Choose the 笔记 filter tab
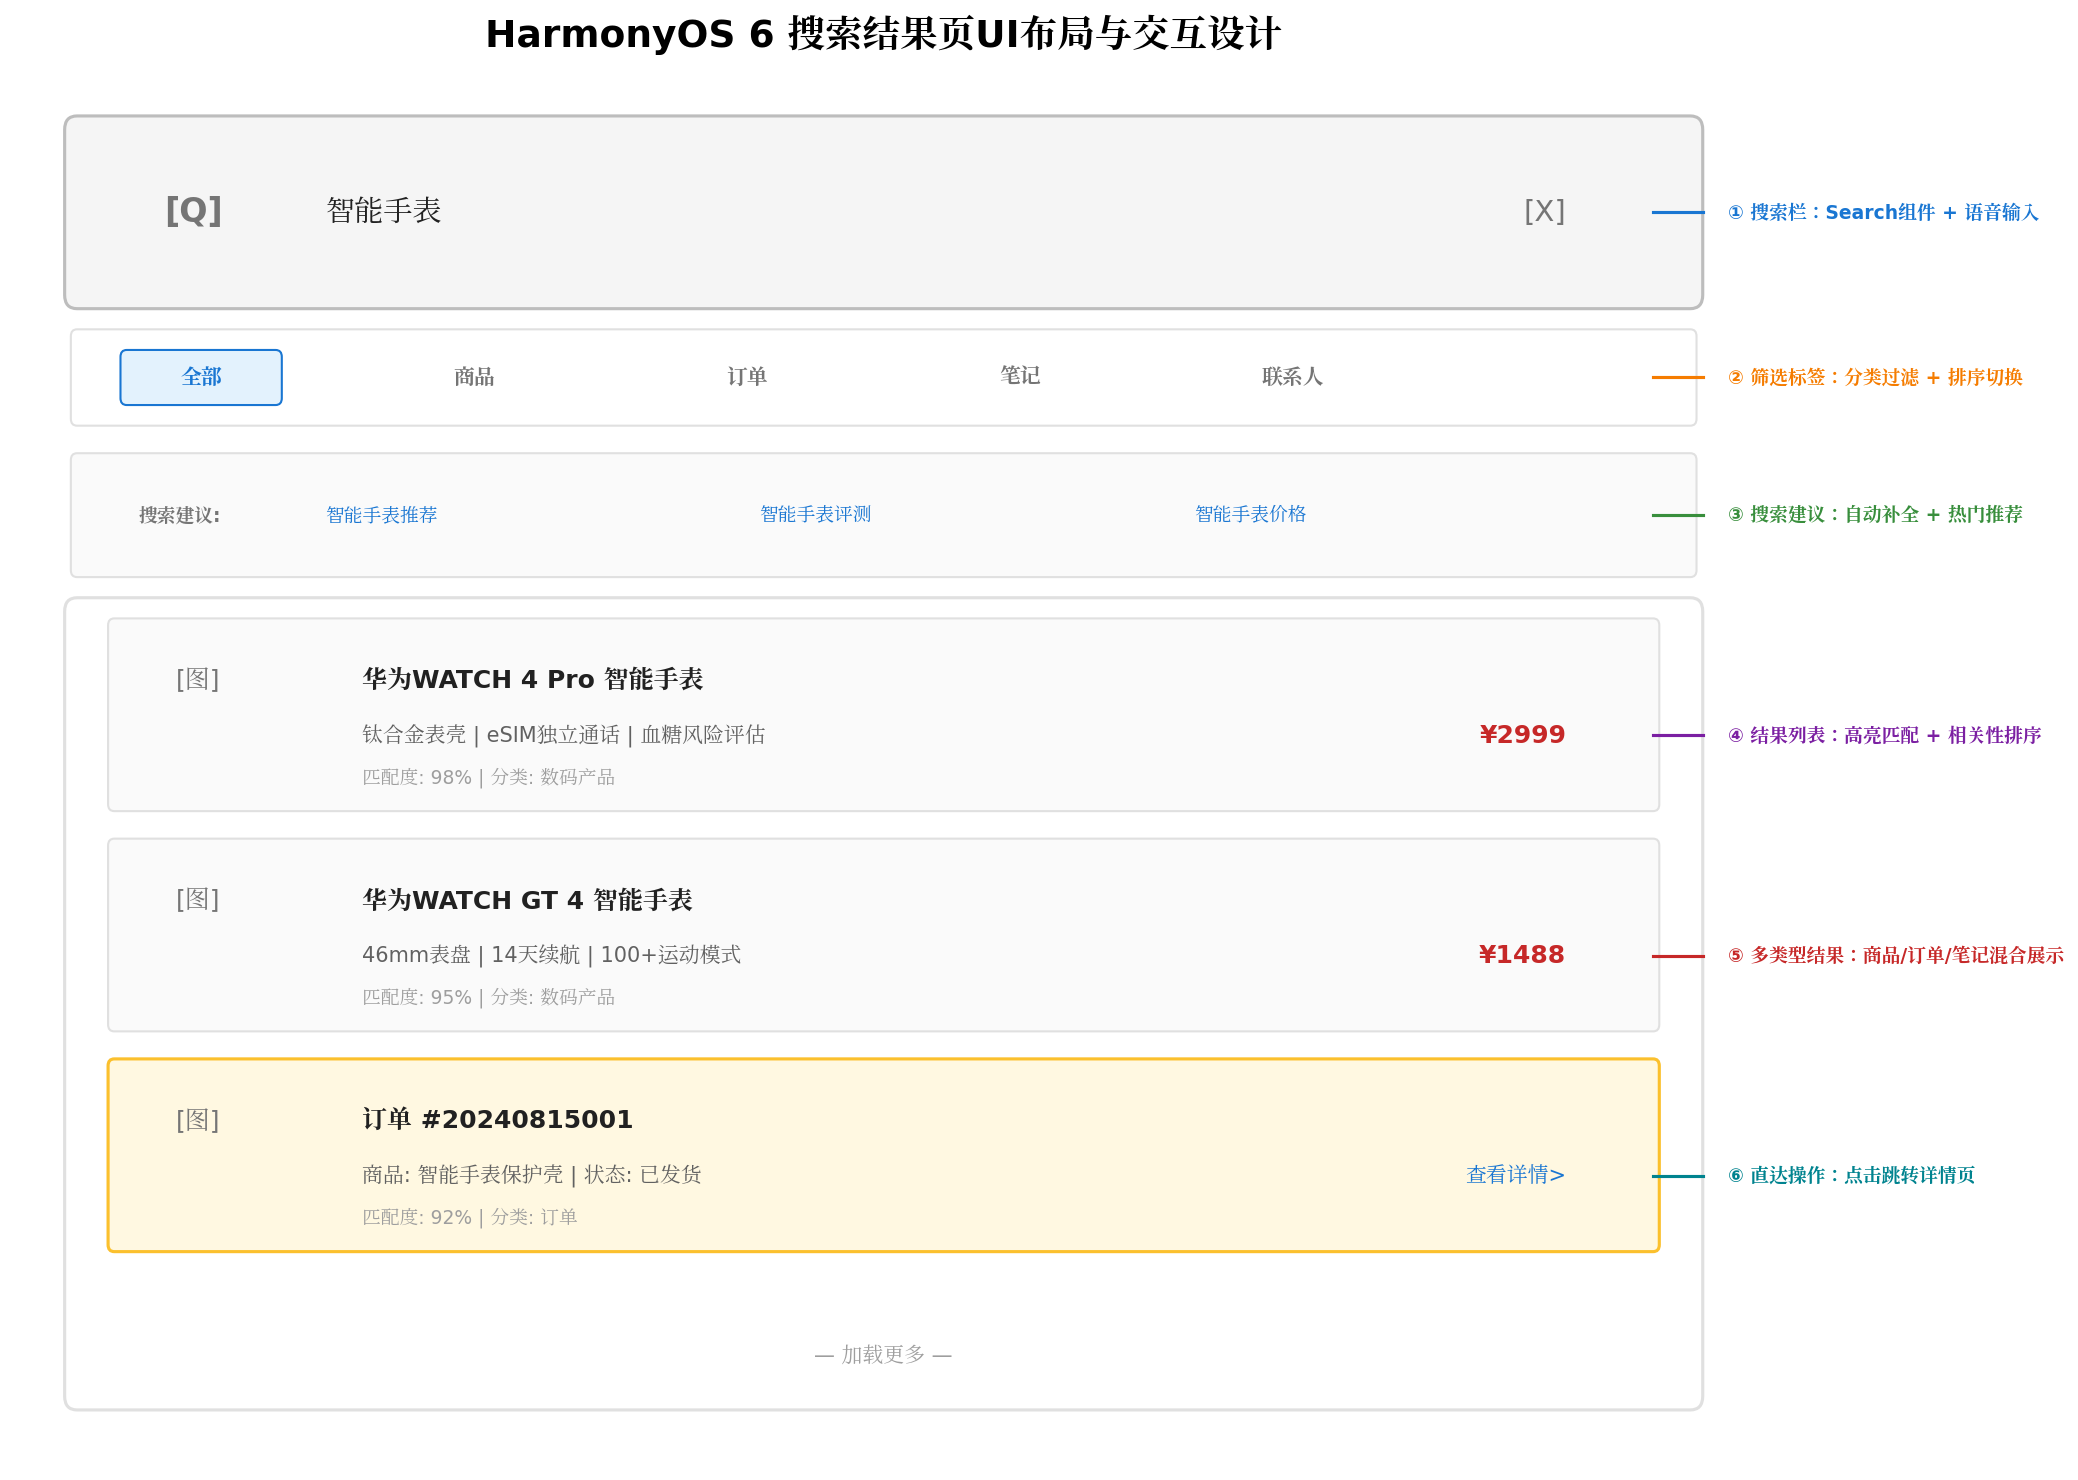Screen dimensions: 2078x1480 point(1020,376)
